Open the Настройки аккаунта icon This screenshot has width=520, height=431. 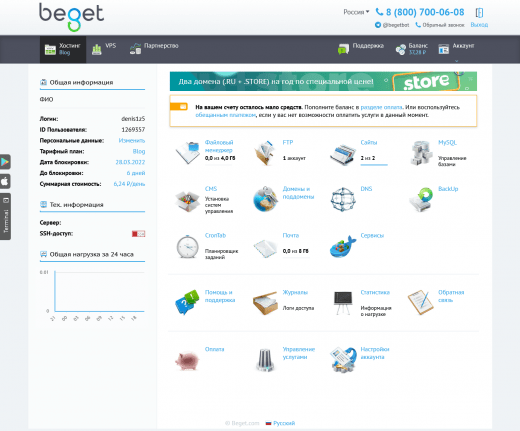point(343,360)
